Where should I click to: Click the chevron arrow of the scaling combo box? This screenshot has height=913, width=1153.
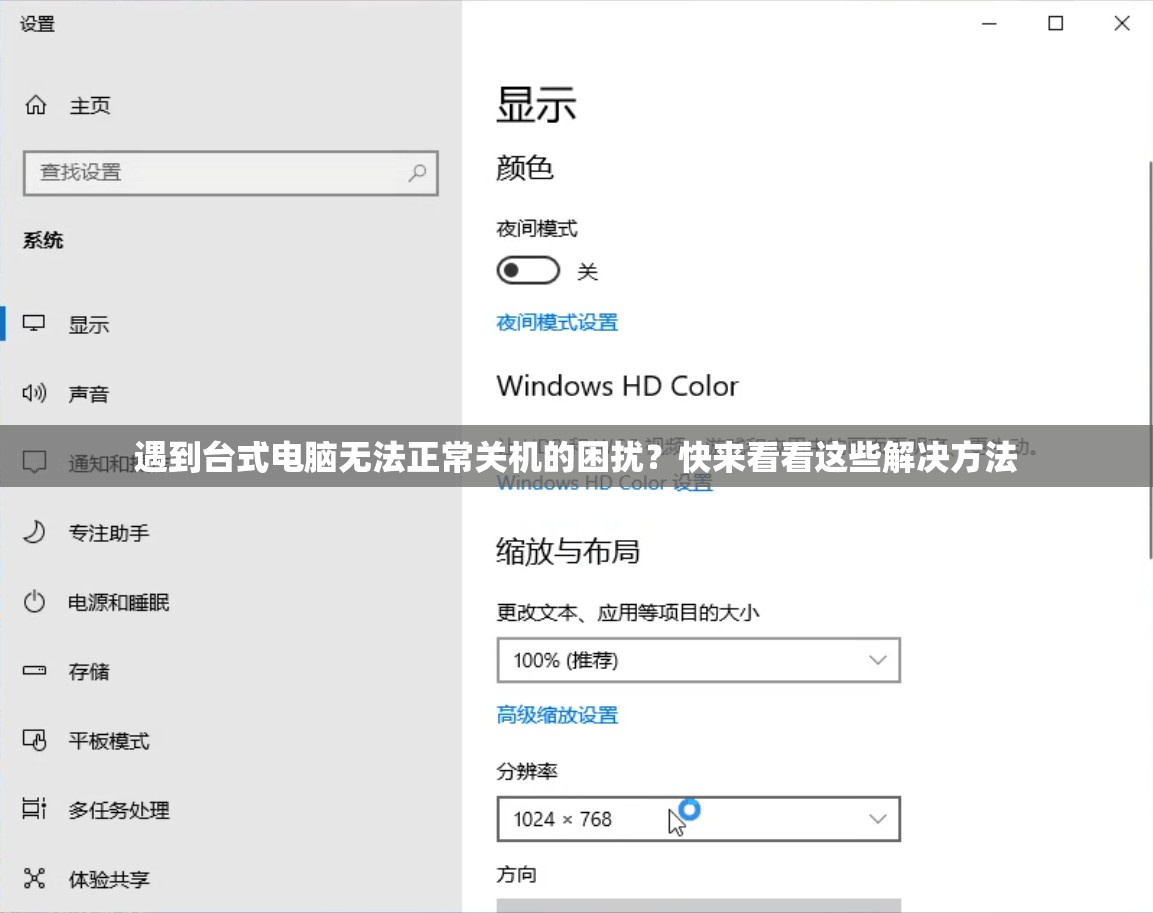[877, 660]
